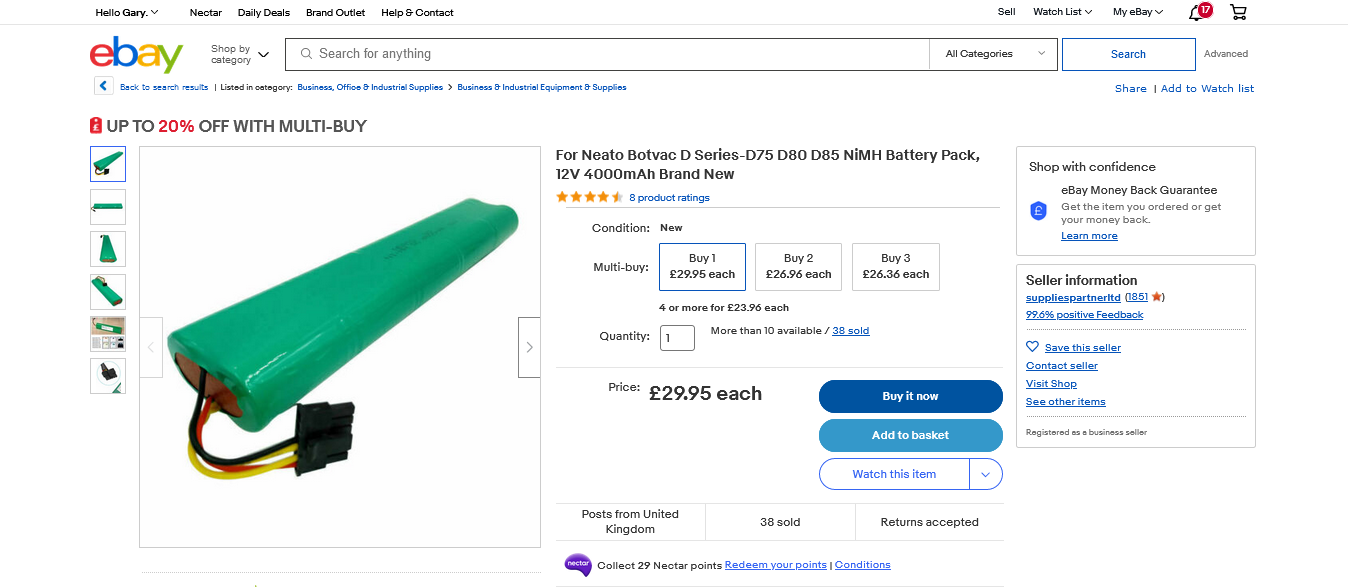The image size is (1348, 587).
Task: Open the notifications bell icon
Action: 1195,12
